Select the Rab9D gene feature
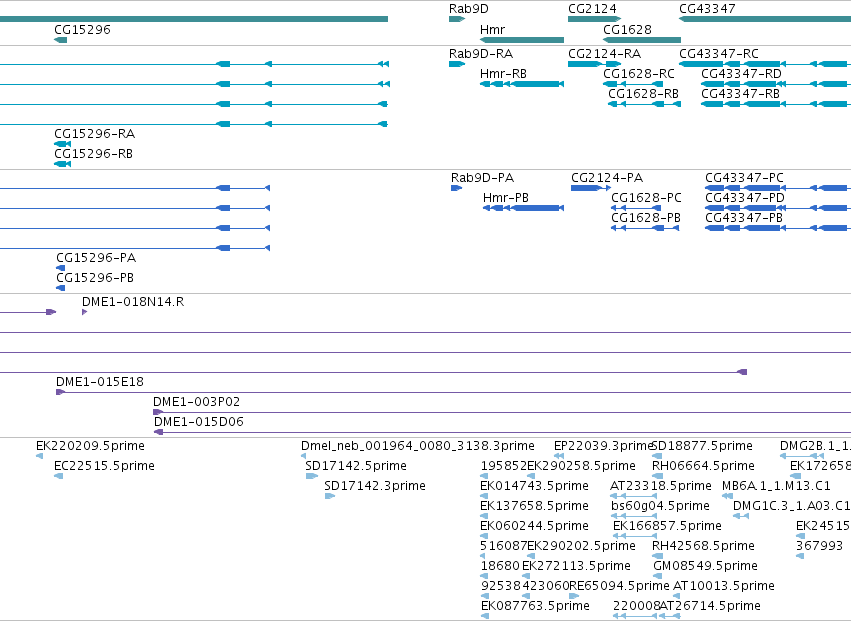The width and height of the screenshot is (851, 621). click(x=457, y=19)
